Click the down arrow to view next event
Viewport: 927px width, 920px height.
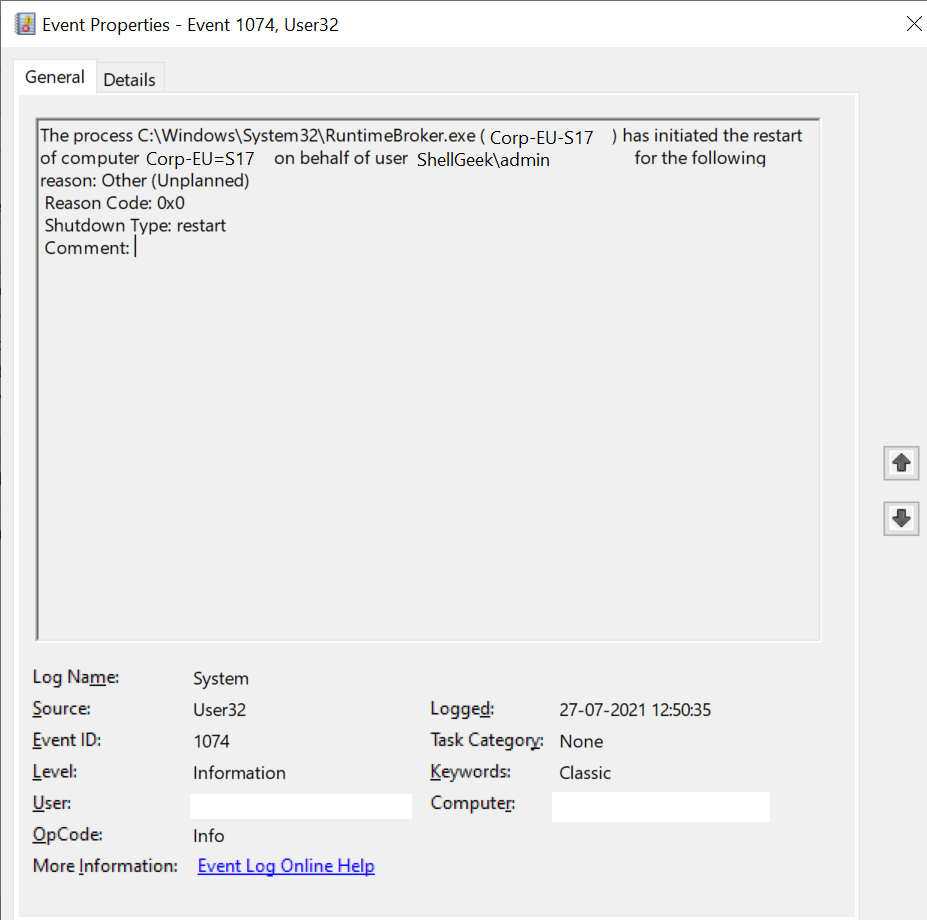coord(900,518)
